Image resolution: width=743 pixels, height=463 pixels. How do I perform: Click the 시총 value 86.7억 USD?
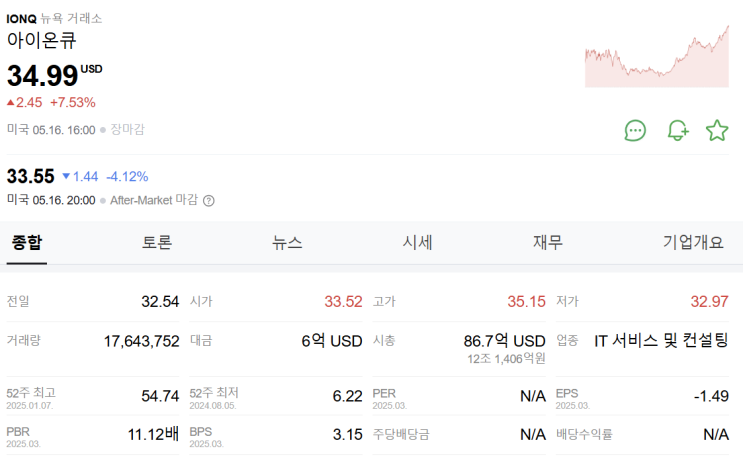pyautogui.click(x=504, y=341)
